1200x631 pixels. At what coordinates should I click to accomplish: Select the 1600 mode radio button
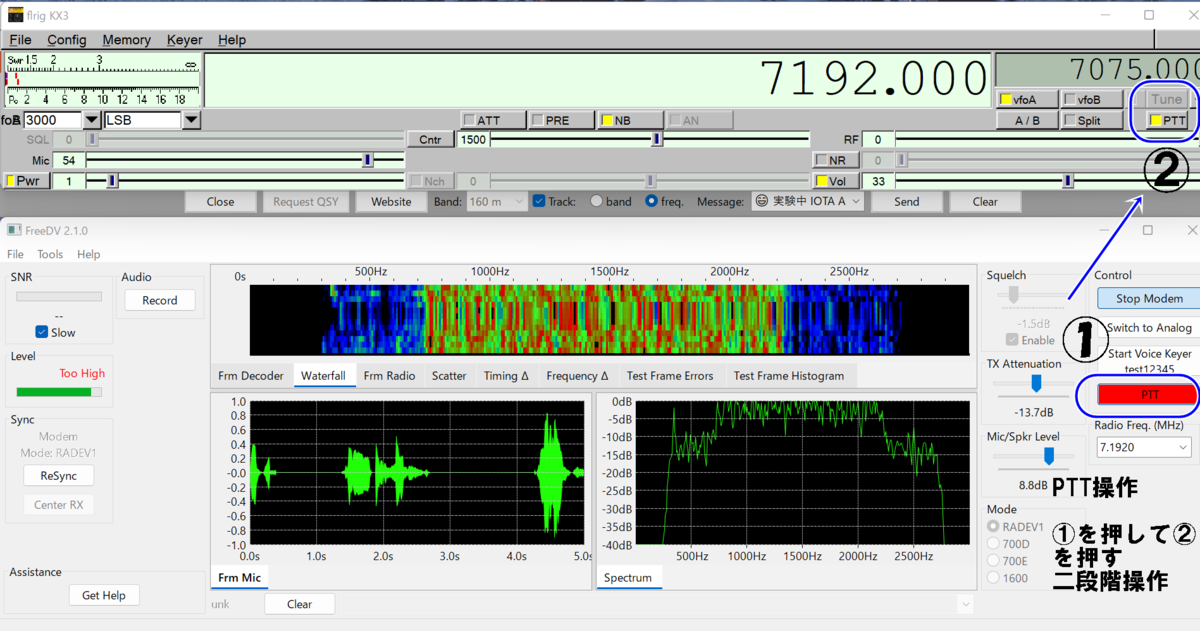coord(993,577)
